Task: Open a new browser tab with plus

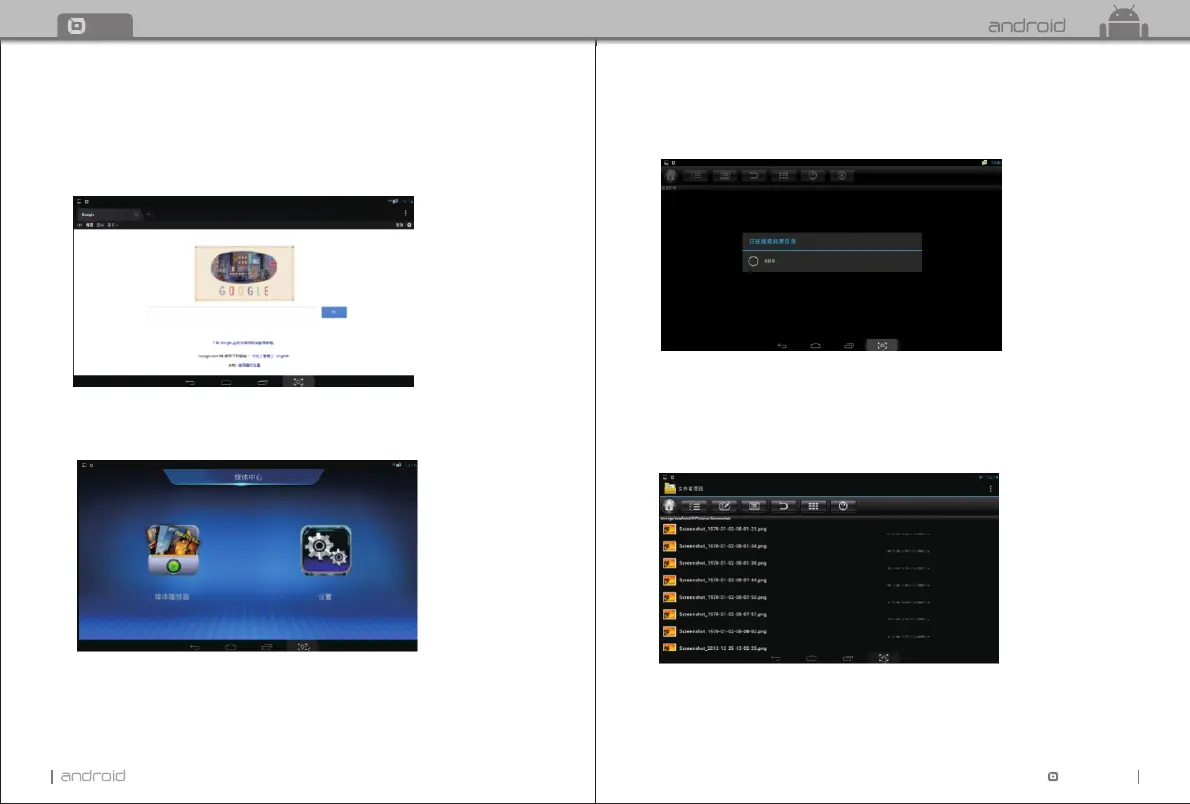Action: [x=150, y=214]
